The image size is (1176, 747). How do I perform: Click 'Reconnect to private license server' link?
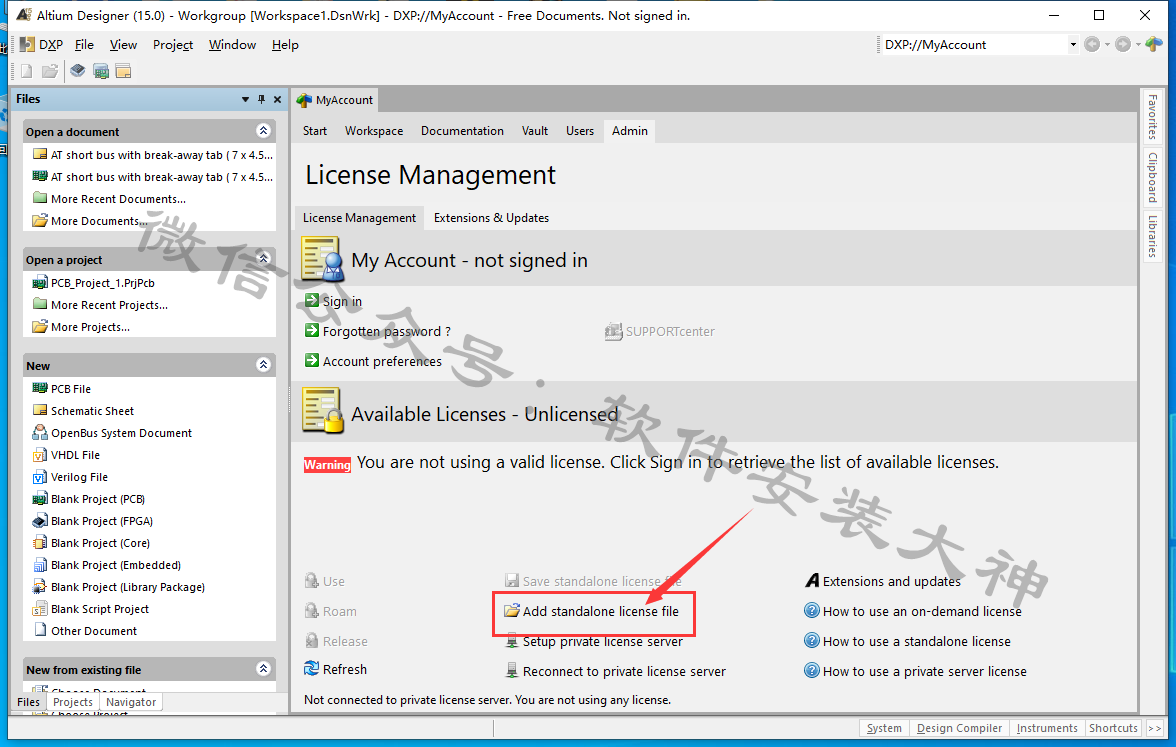point(624,671)
